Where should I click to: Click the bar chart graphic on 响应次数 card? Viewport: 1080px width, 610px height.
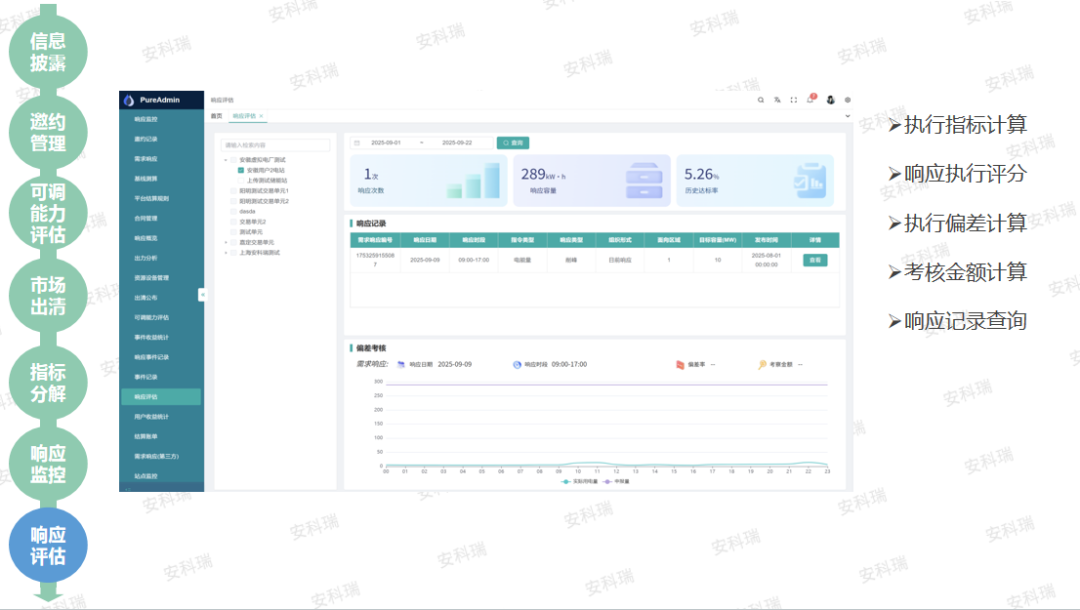[472, 180]
